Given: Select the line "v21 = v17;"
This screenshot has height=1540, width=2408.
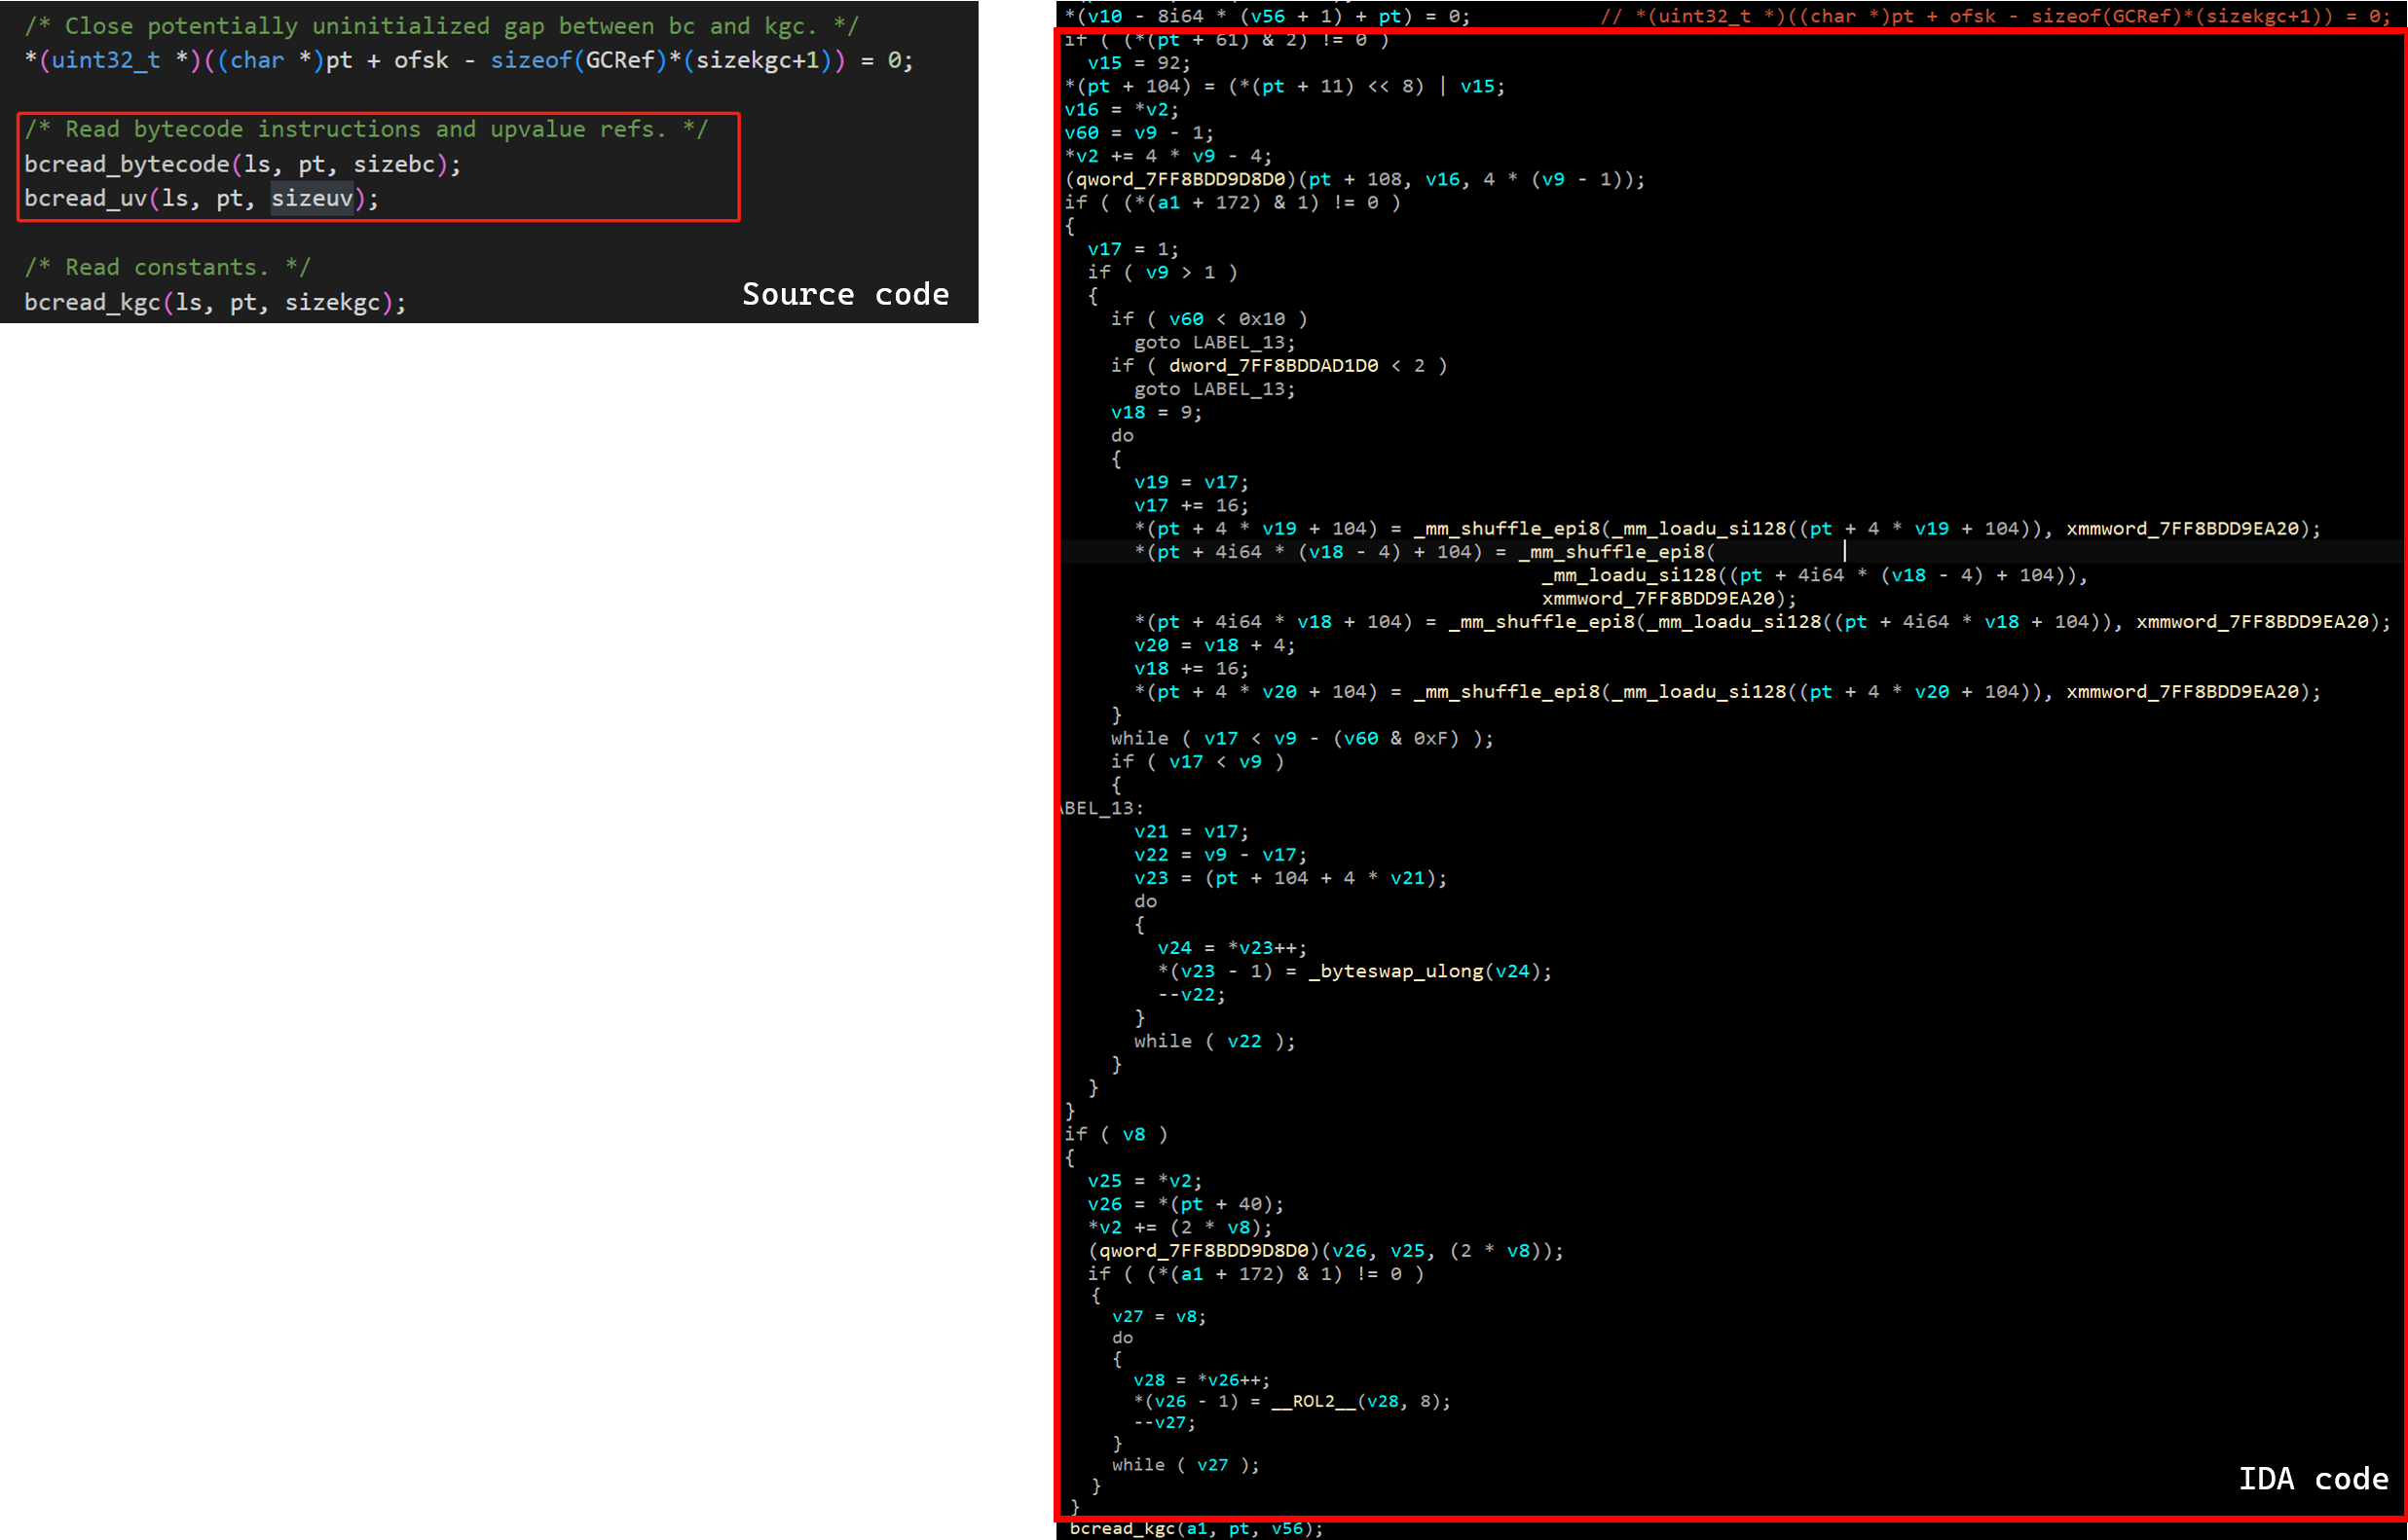Looking at the screenshot, I should point(1191,832).
